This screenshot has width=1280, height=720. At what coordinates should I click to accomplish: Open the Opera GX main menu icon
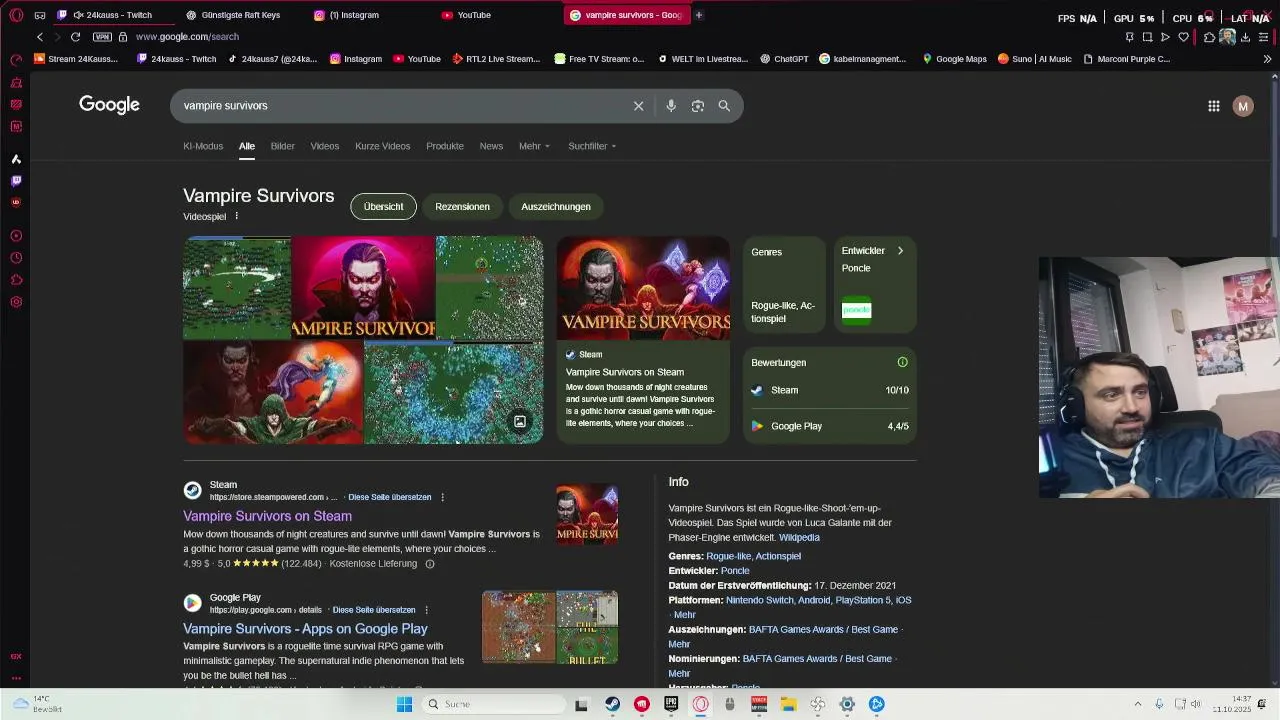pyautogui.click(x=16, y=15)
